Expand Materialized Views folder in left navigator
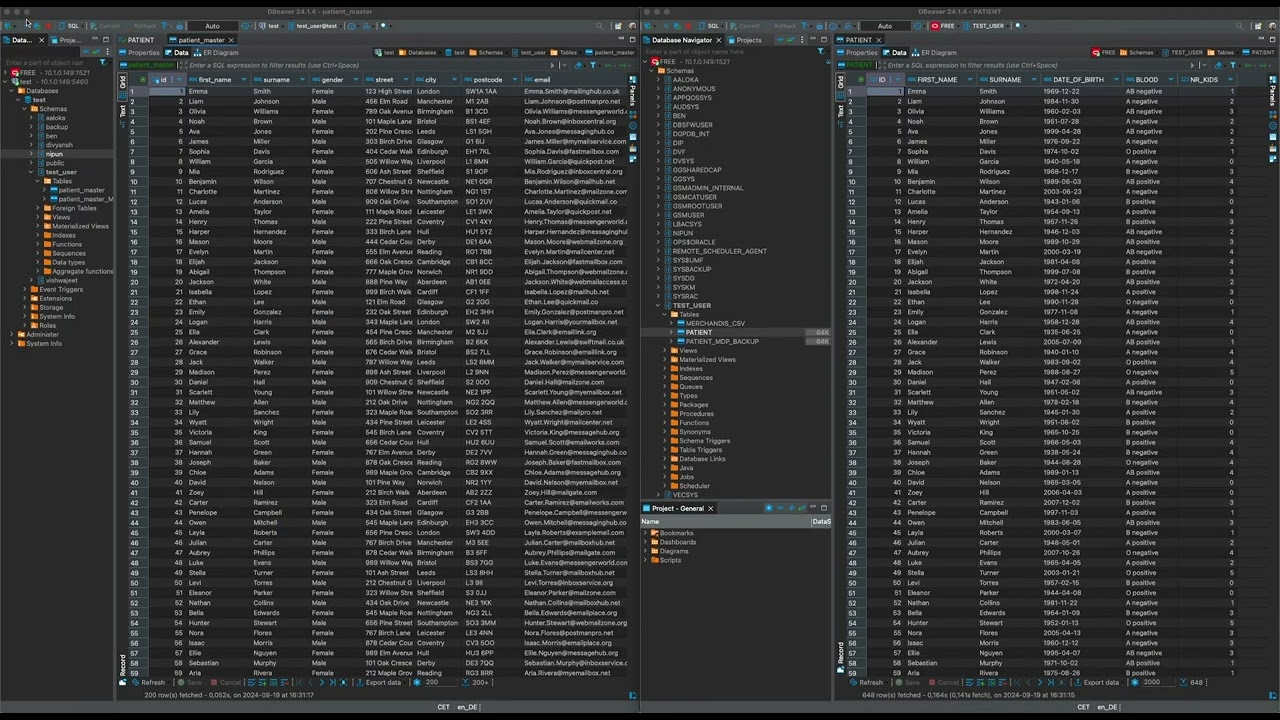The width and height of the screenshot is (1280, 720). pyautogui.click(x=40, y=226)
